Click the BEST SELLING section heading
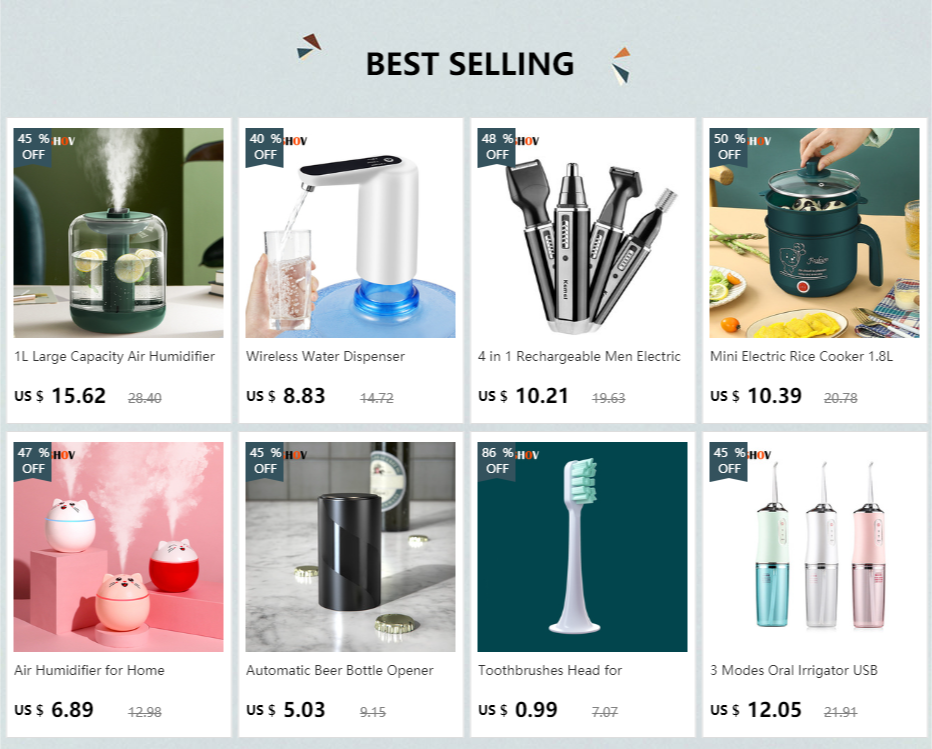 pos(470,64)
